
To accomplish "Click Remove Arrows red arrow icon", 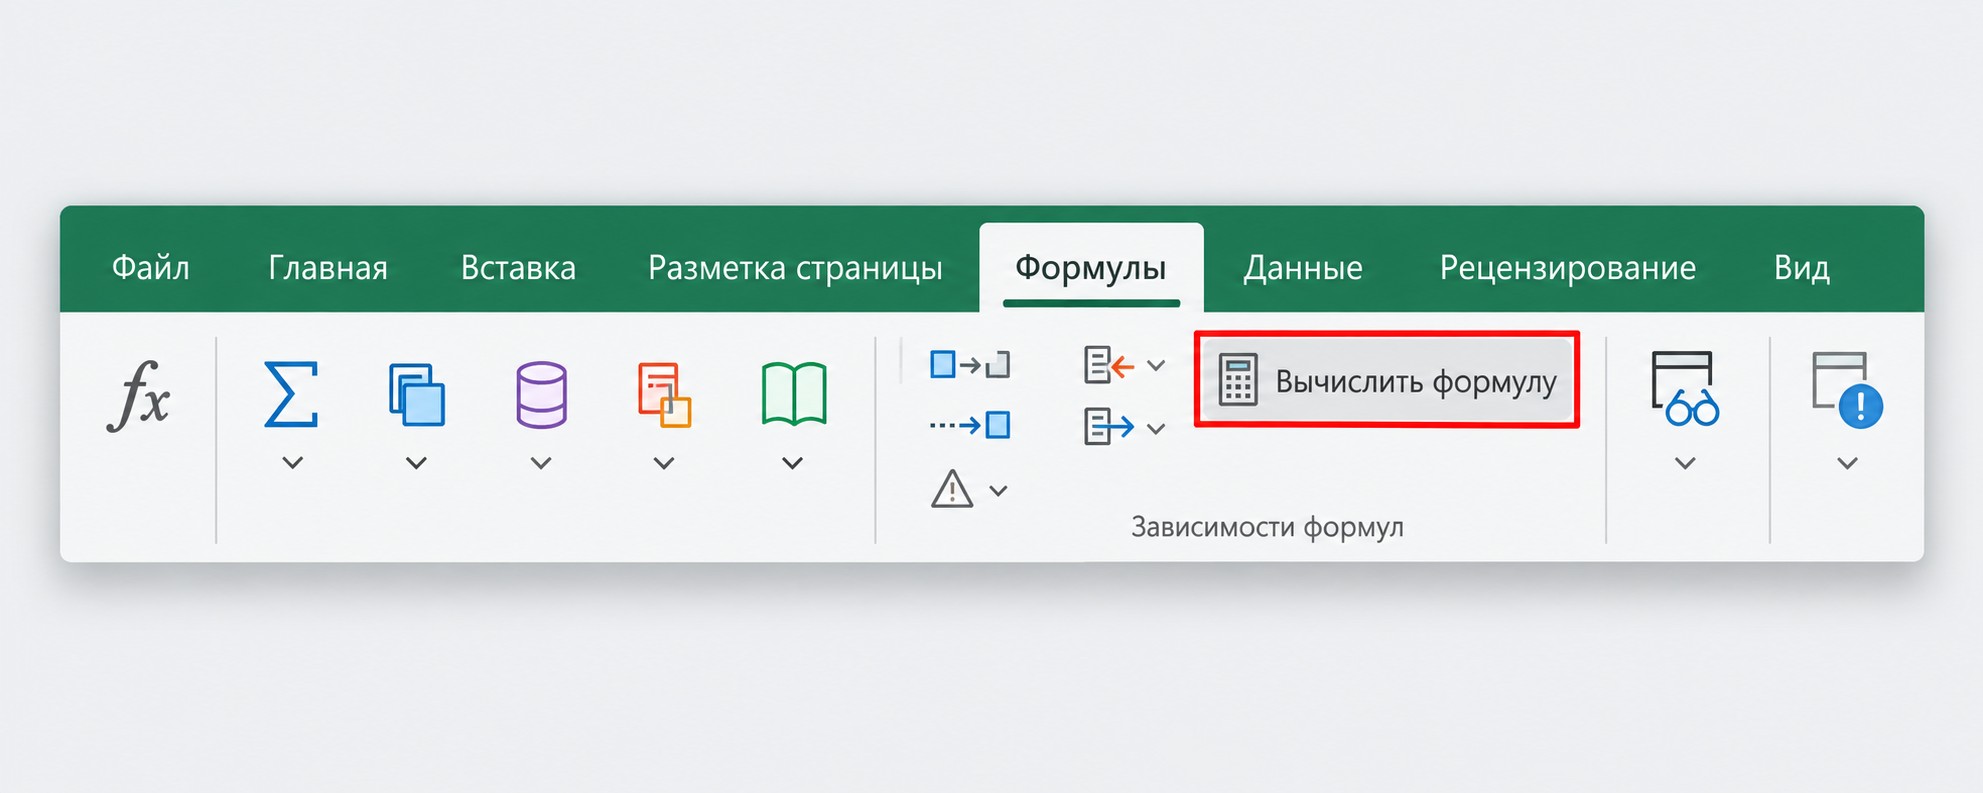I will coord(1109,365).
